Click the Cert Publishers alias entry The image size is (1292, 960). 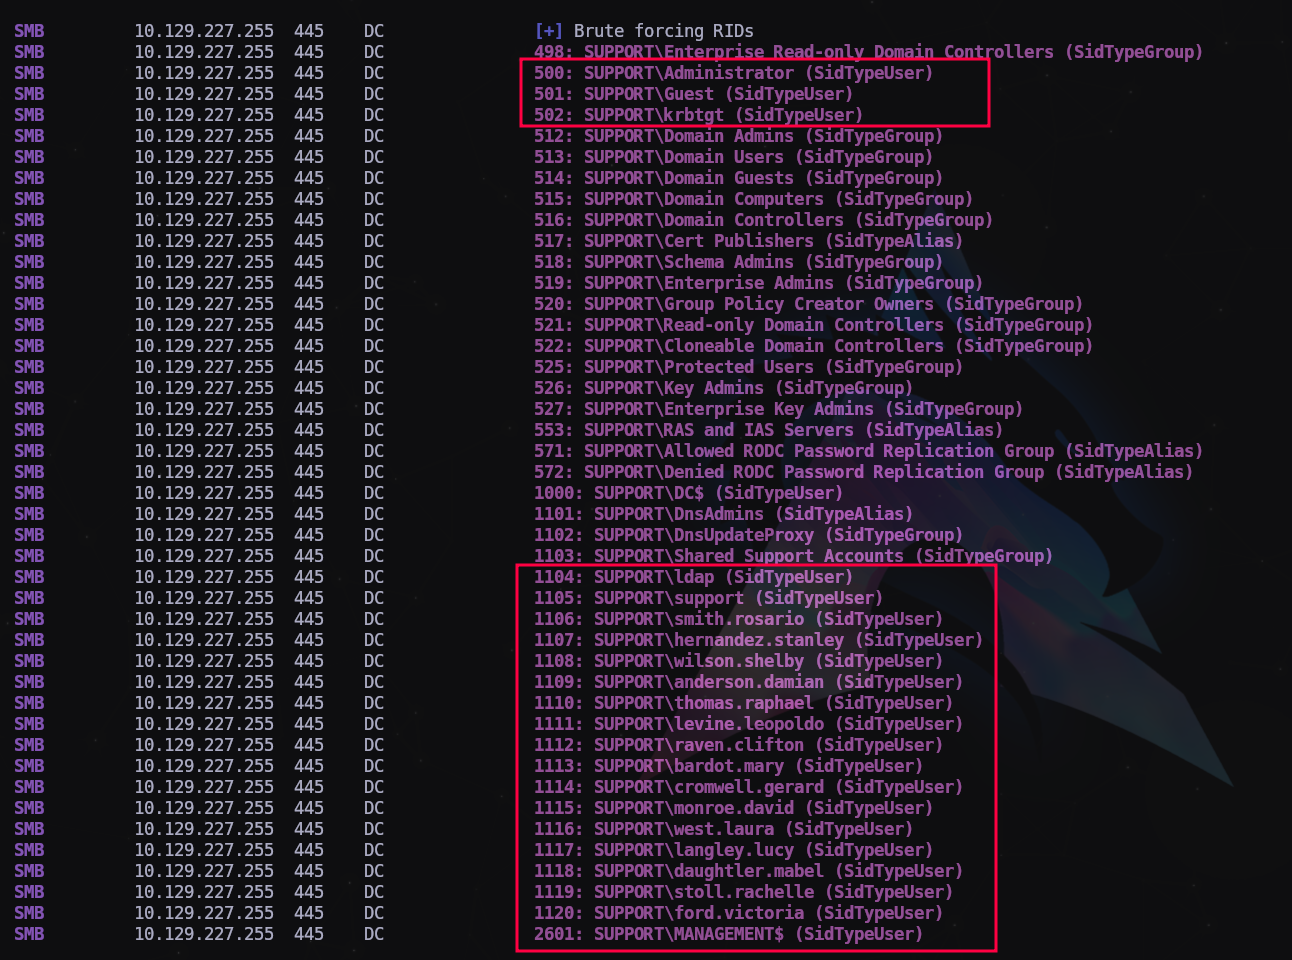(x=745, y=241)
